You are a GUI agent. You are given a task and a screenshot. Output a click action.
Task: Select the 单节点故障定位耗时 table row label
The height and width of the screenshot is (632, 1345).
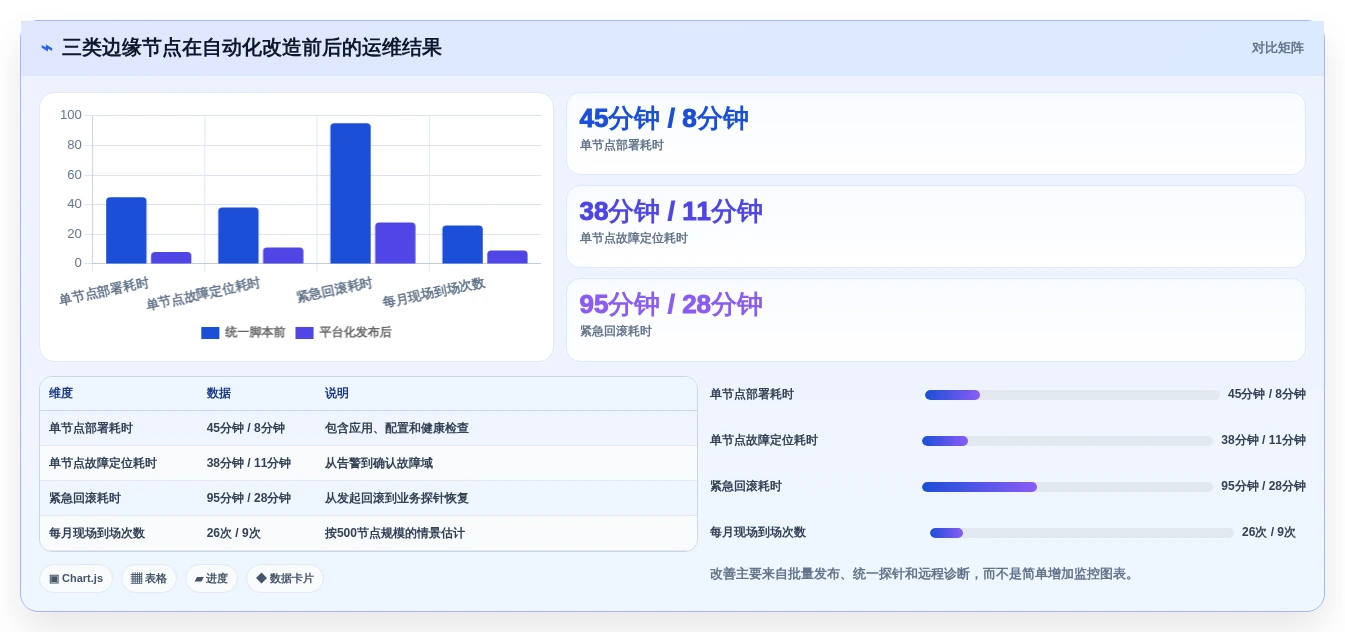pyautogui.click(x=103, y=463)
